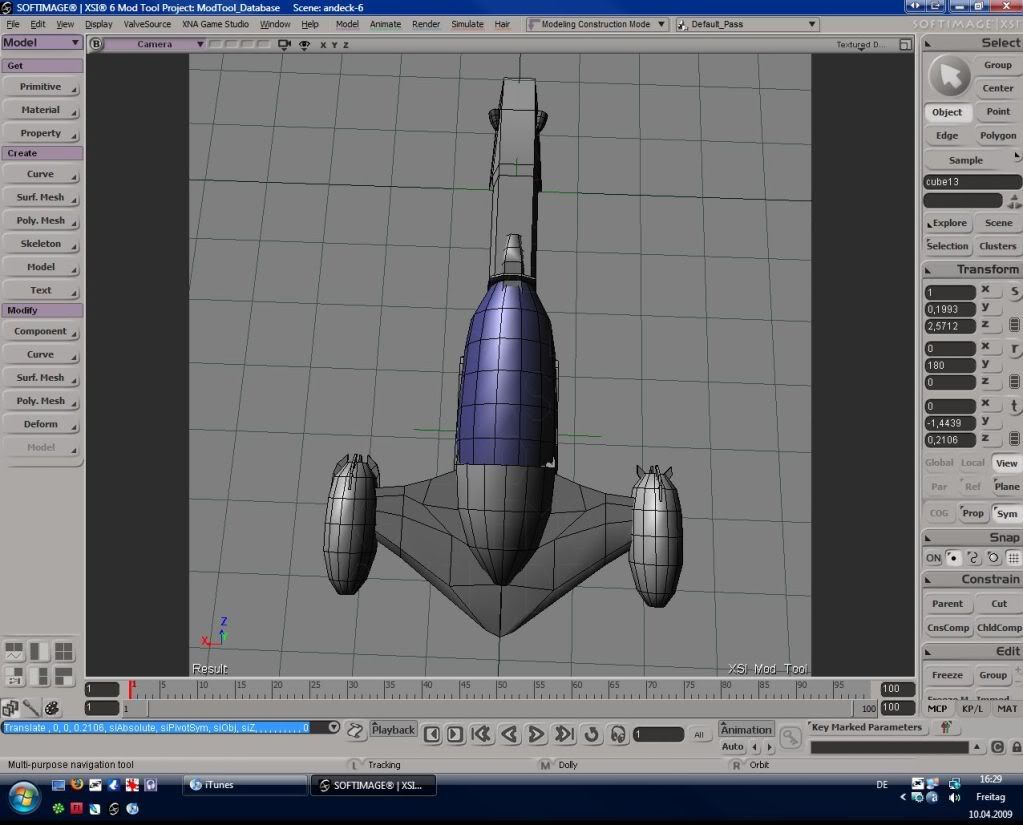Open the Playback menu button
The width and height of the screenshot is (1023, 825).
tap(393, 730)
